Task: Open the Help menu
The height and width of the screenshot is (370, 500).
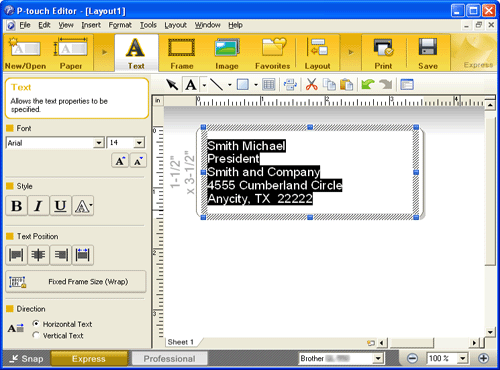Action: [235, 25]
